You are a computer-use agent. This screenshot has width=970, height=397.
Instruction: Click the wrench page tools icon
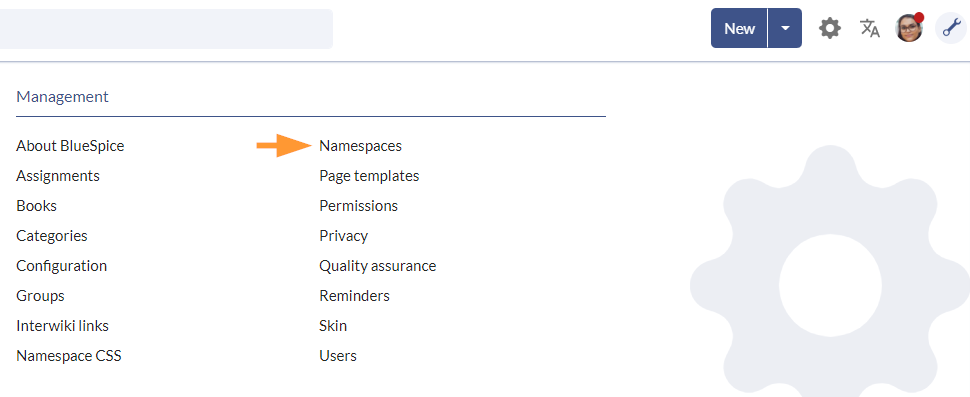(x=950, y=28)
